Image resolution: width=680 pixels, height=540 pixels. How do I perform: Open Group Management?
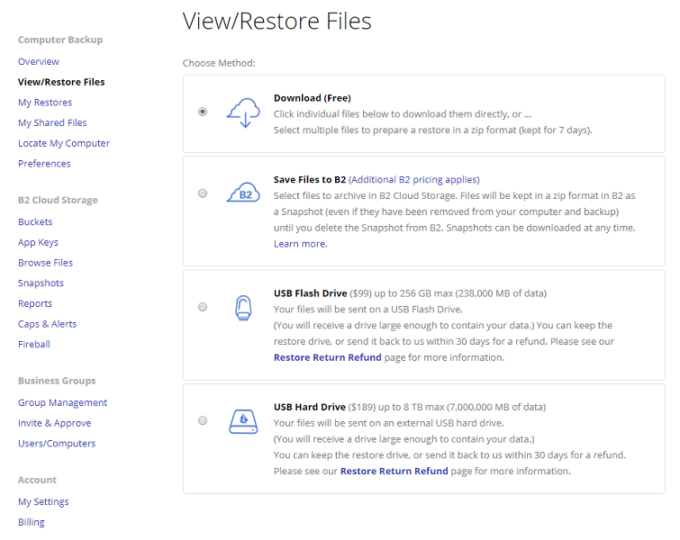pos(62,403)
